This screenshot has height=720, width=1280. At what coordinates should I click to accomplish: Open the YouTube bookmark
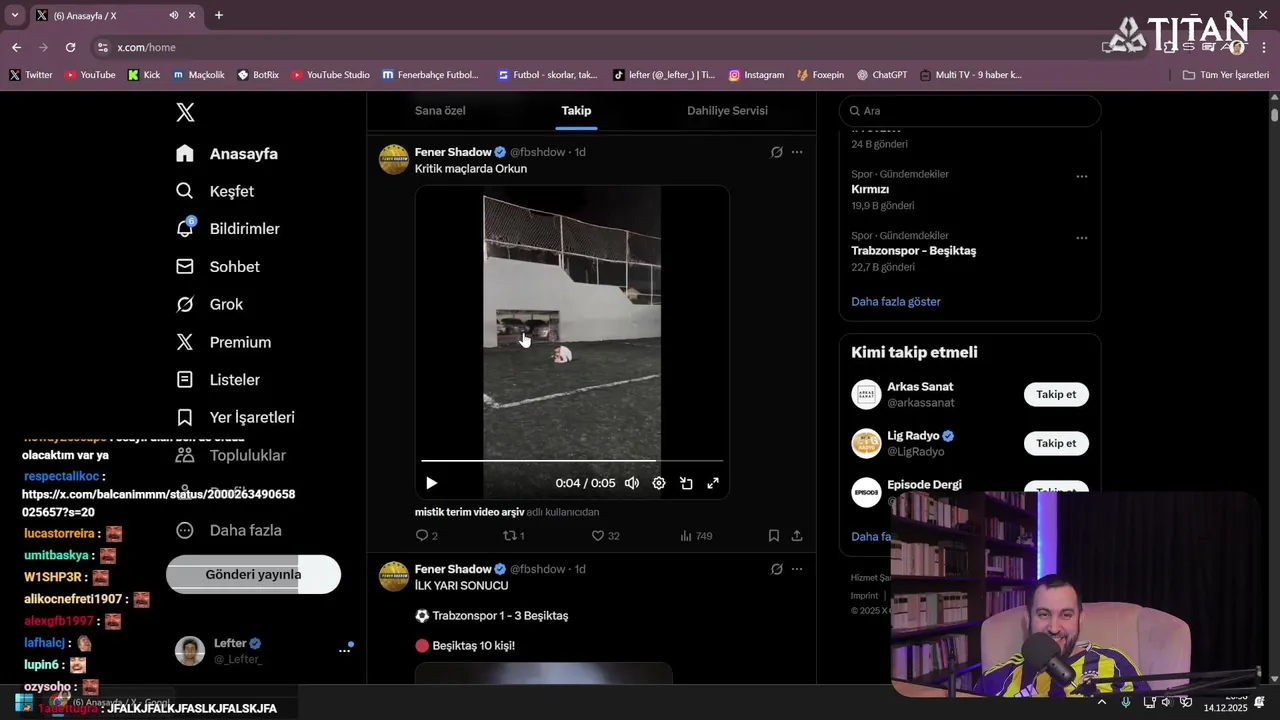point(90,75)
